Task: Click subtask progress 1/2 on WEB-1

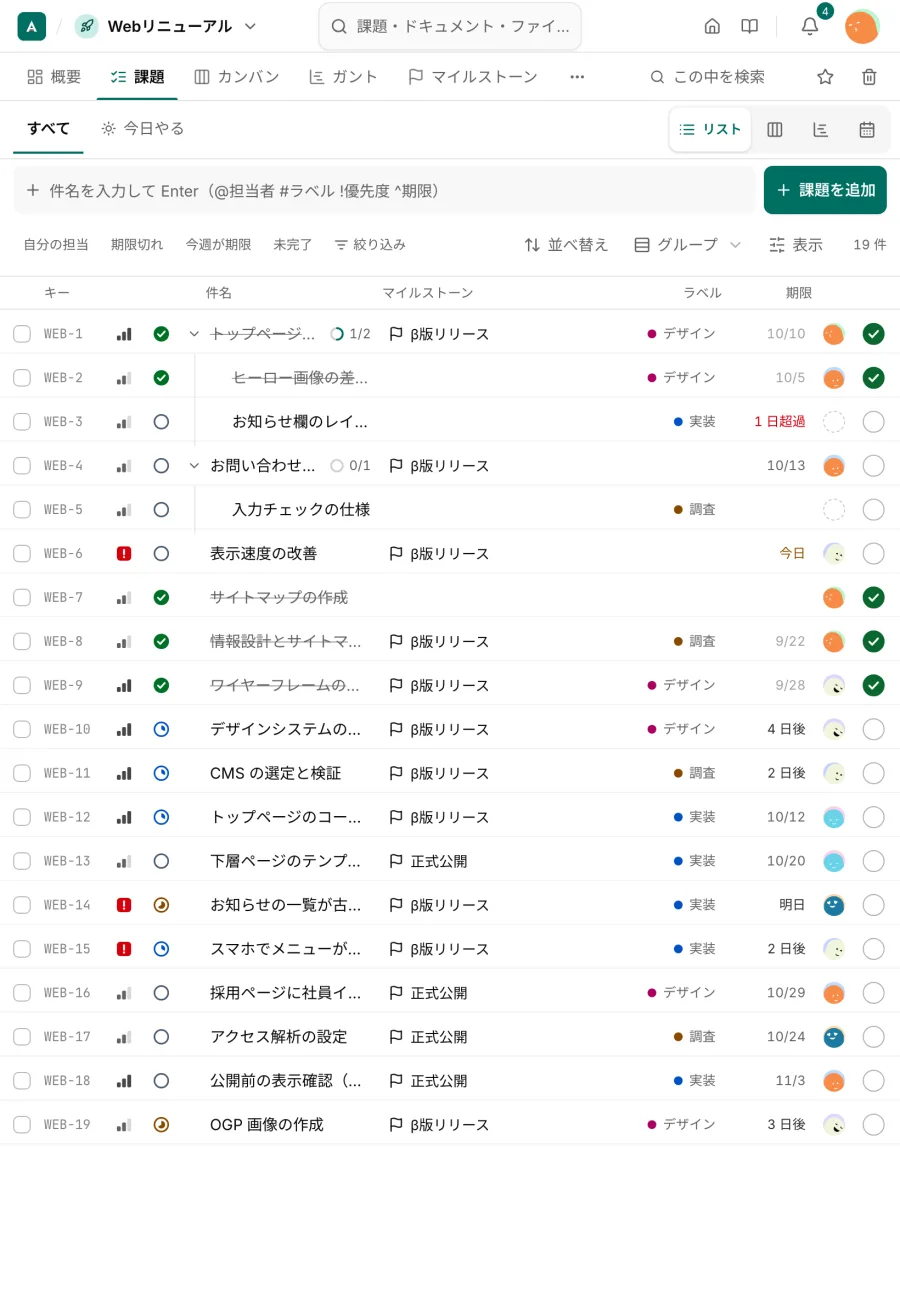Action: (x=350, y=334)
